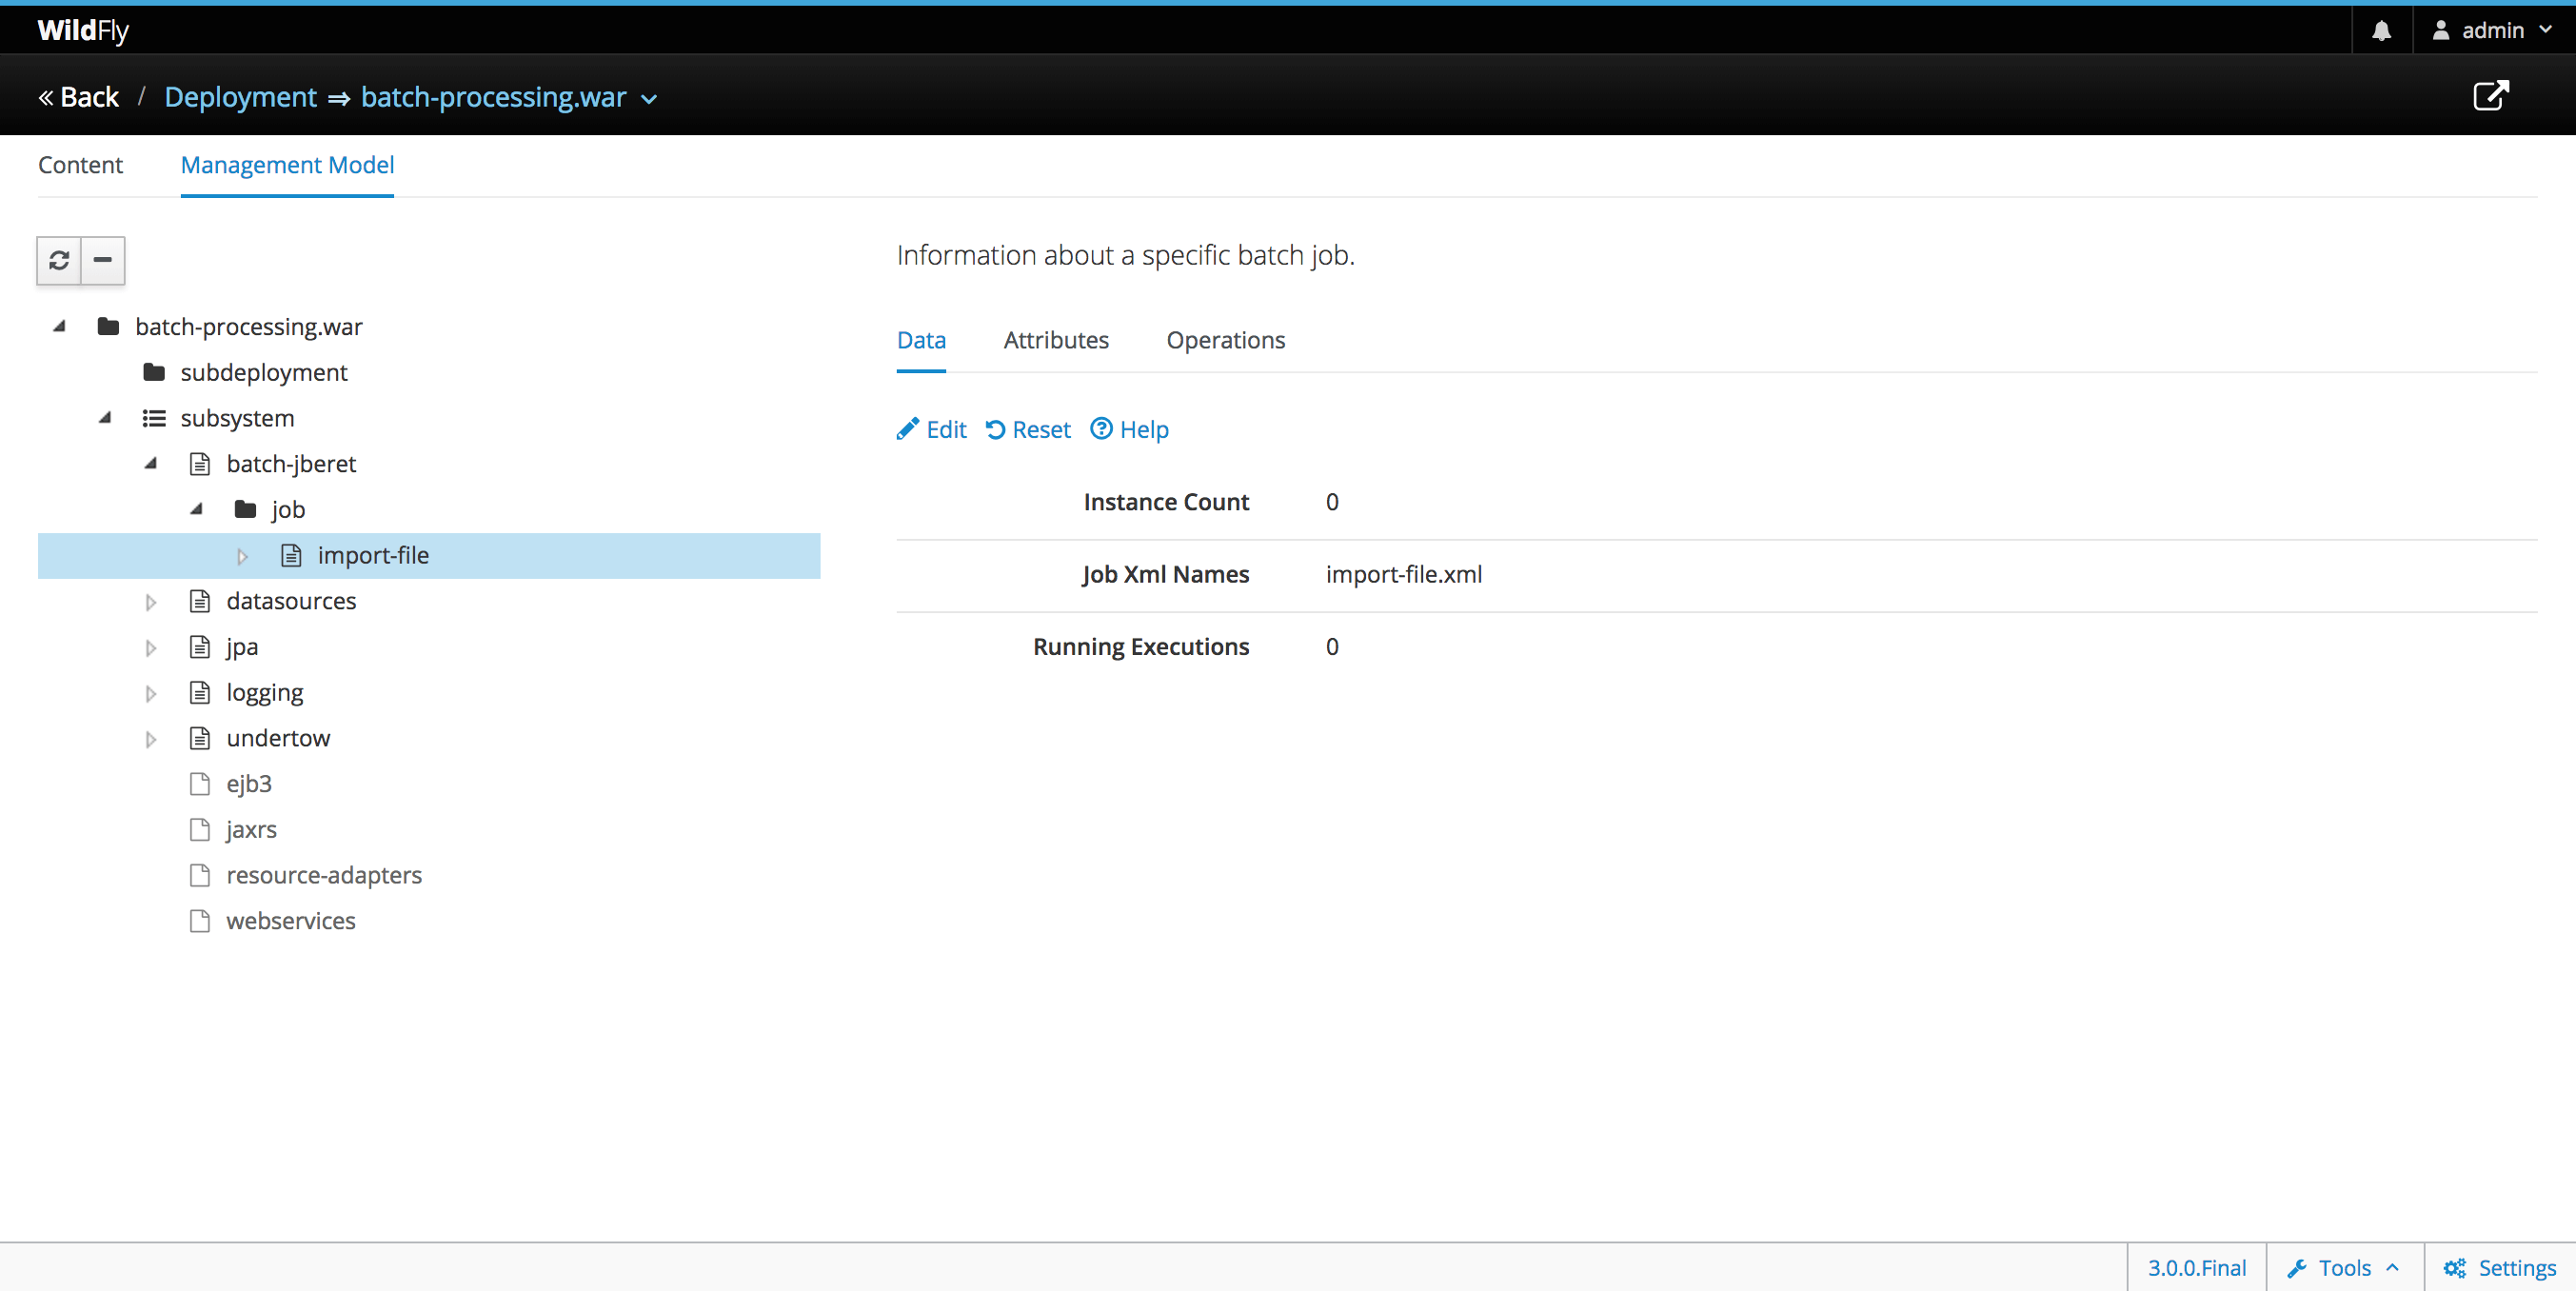Select the Management Model tab
Image resolution: width=2576 pixels, height=1291 pixels.
point(287,165)
